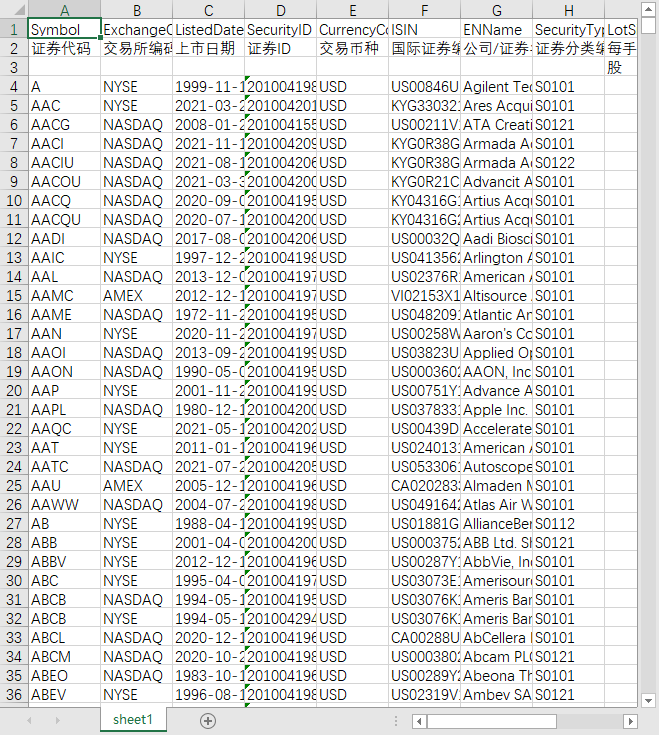This screenshot has width=659, height=735.
Task: Select the AAWW symbol cell
Action: (x=65, y=505)
